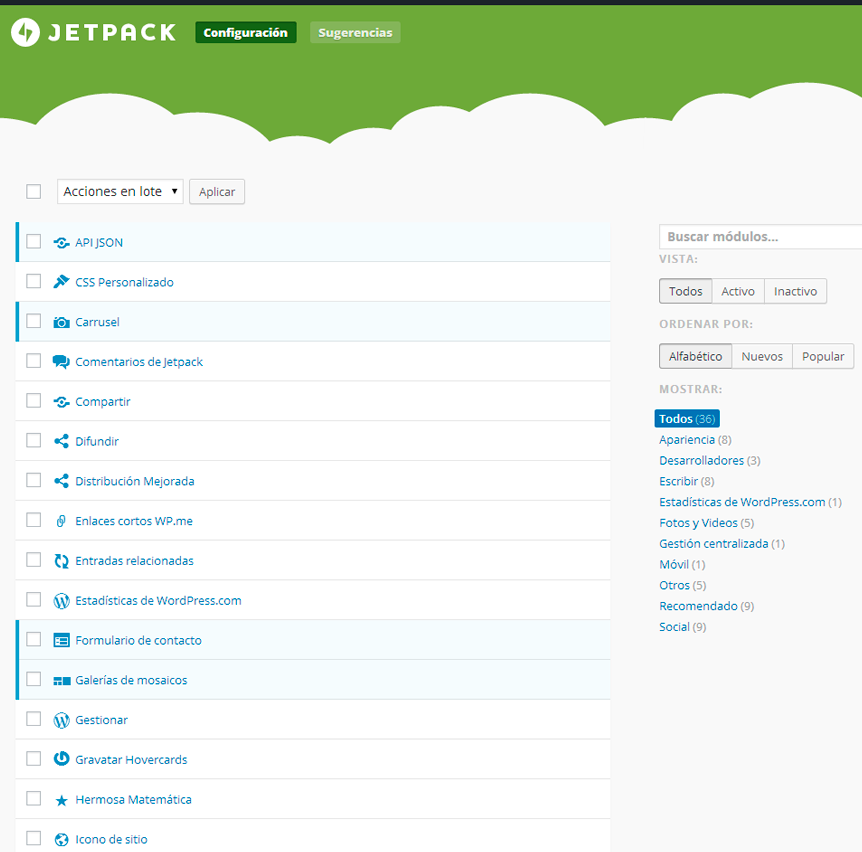Filter the view by Inactivo modules
862x852 pixels.
click(x=795, y=291)
